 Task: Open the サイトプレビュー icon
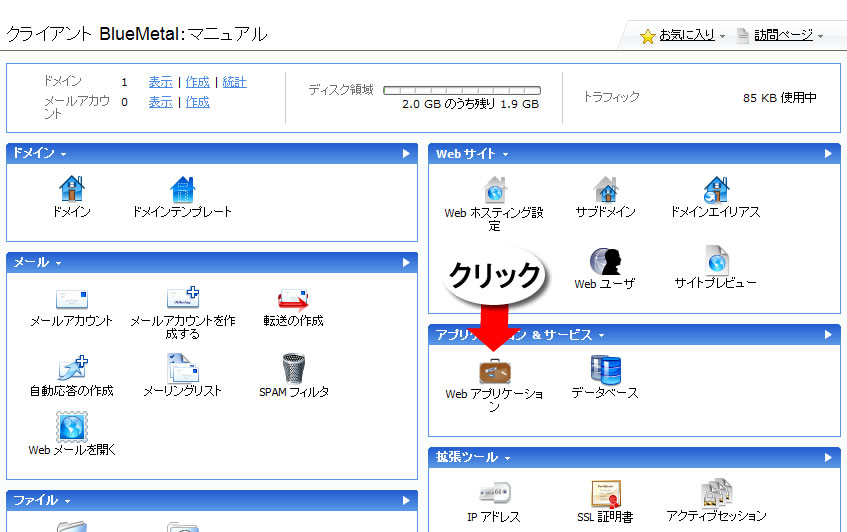click(x=715, y=261)
